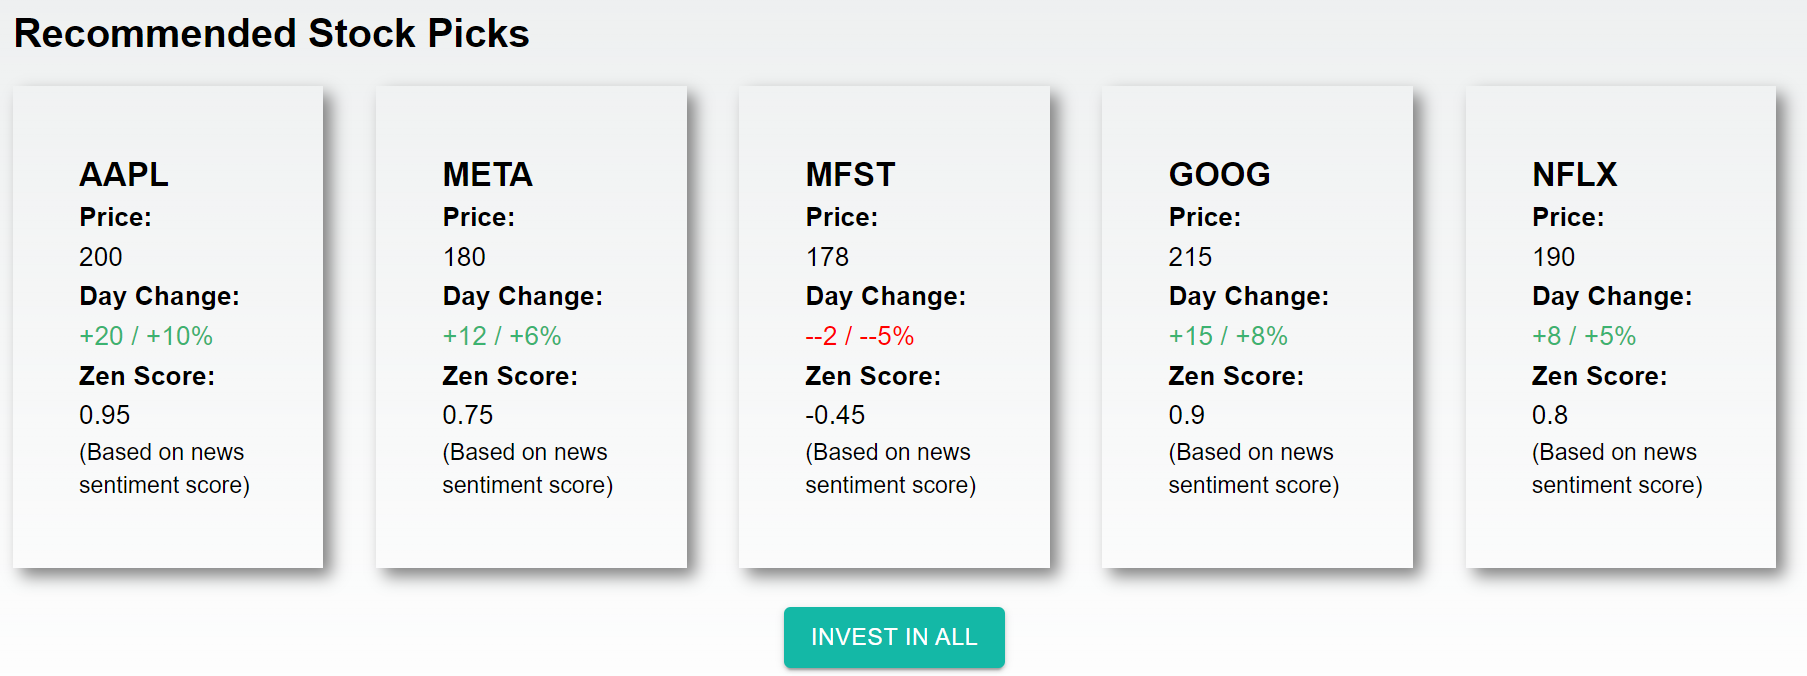Click AAPL price value 200
The height and width of the screenshot is (676, 1807).
tap(101, 257)
